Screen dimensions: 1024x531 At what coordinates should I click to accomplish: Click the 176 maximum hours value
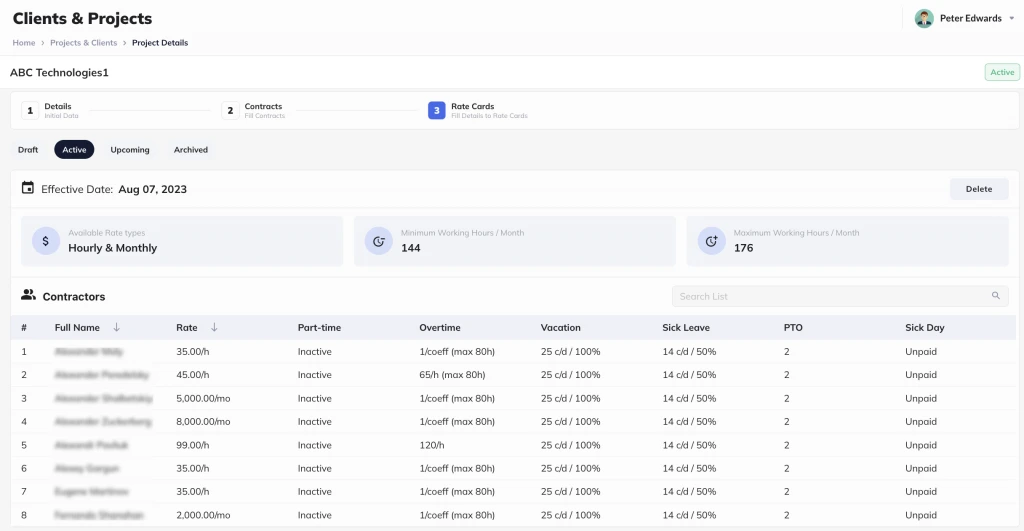(743, 248)
